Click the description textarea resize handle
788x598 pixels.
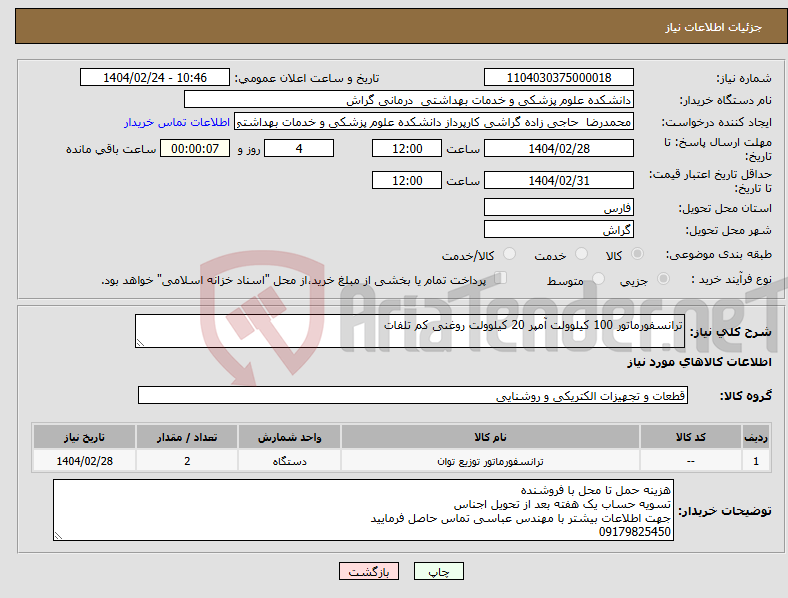click(x=140, y=343)
